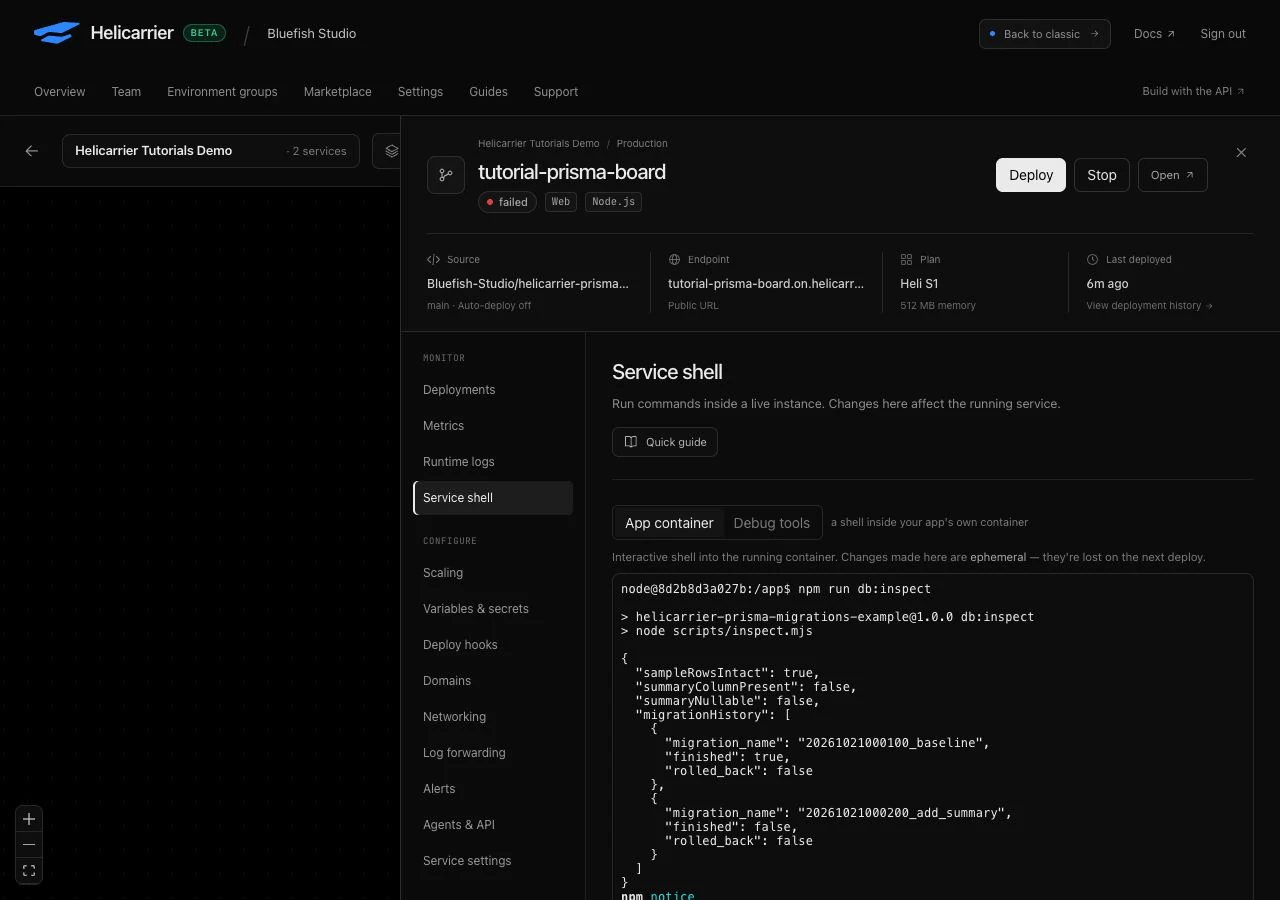Go to Deploy hooks
Image resolution: width=1280 pixels, height=900 pixels.
493,645
